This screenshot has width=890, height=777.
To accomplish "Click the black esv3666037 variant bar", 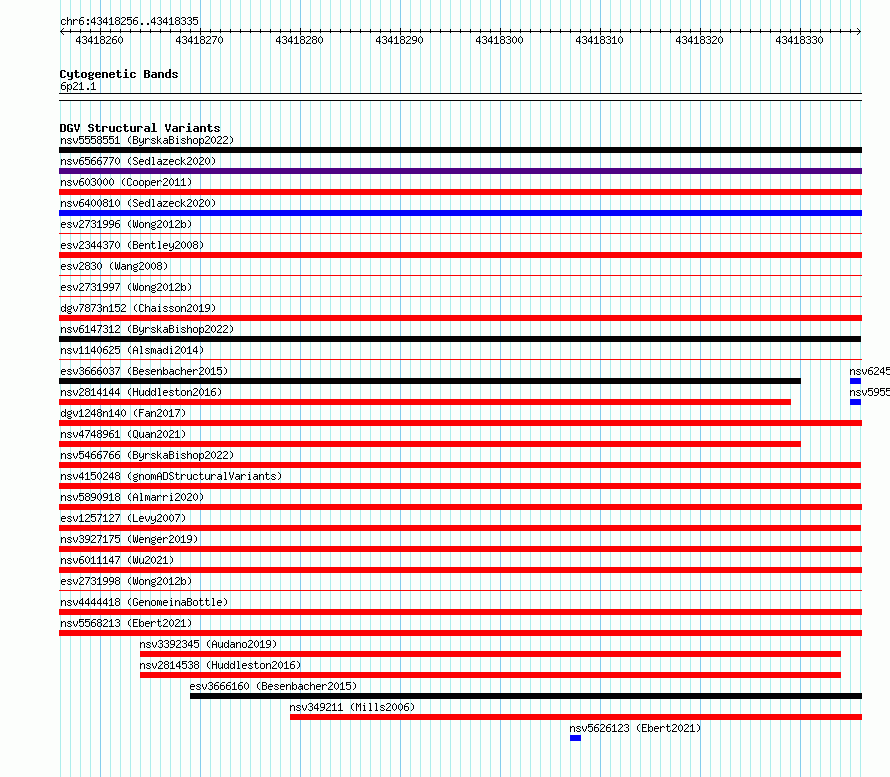I will tap(430, 381).
